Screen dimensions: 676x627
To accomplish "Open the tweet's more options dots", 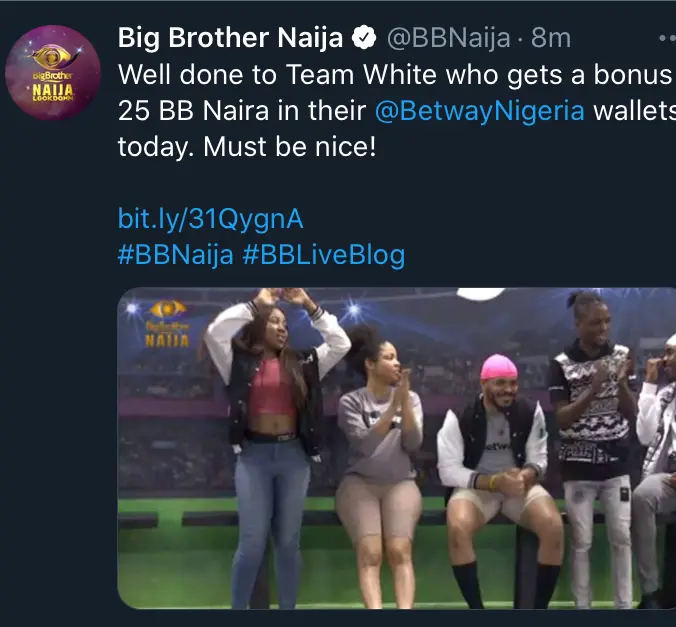I will click(x=666, y=39).
